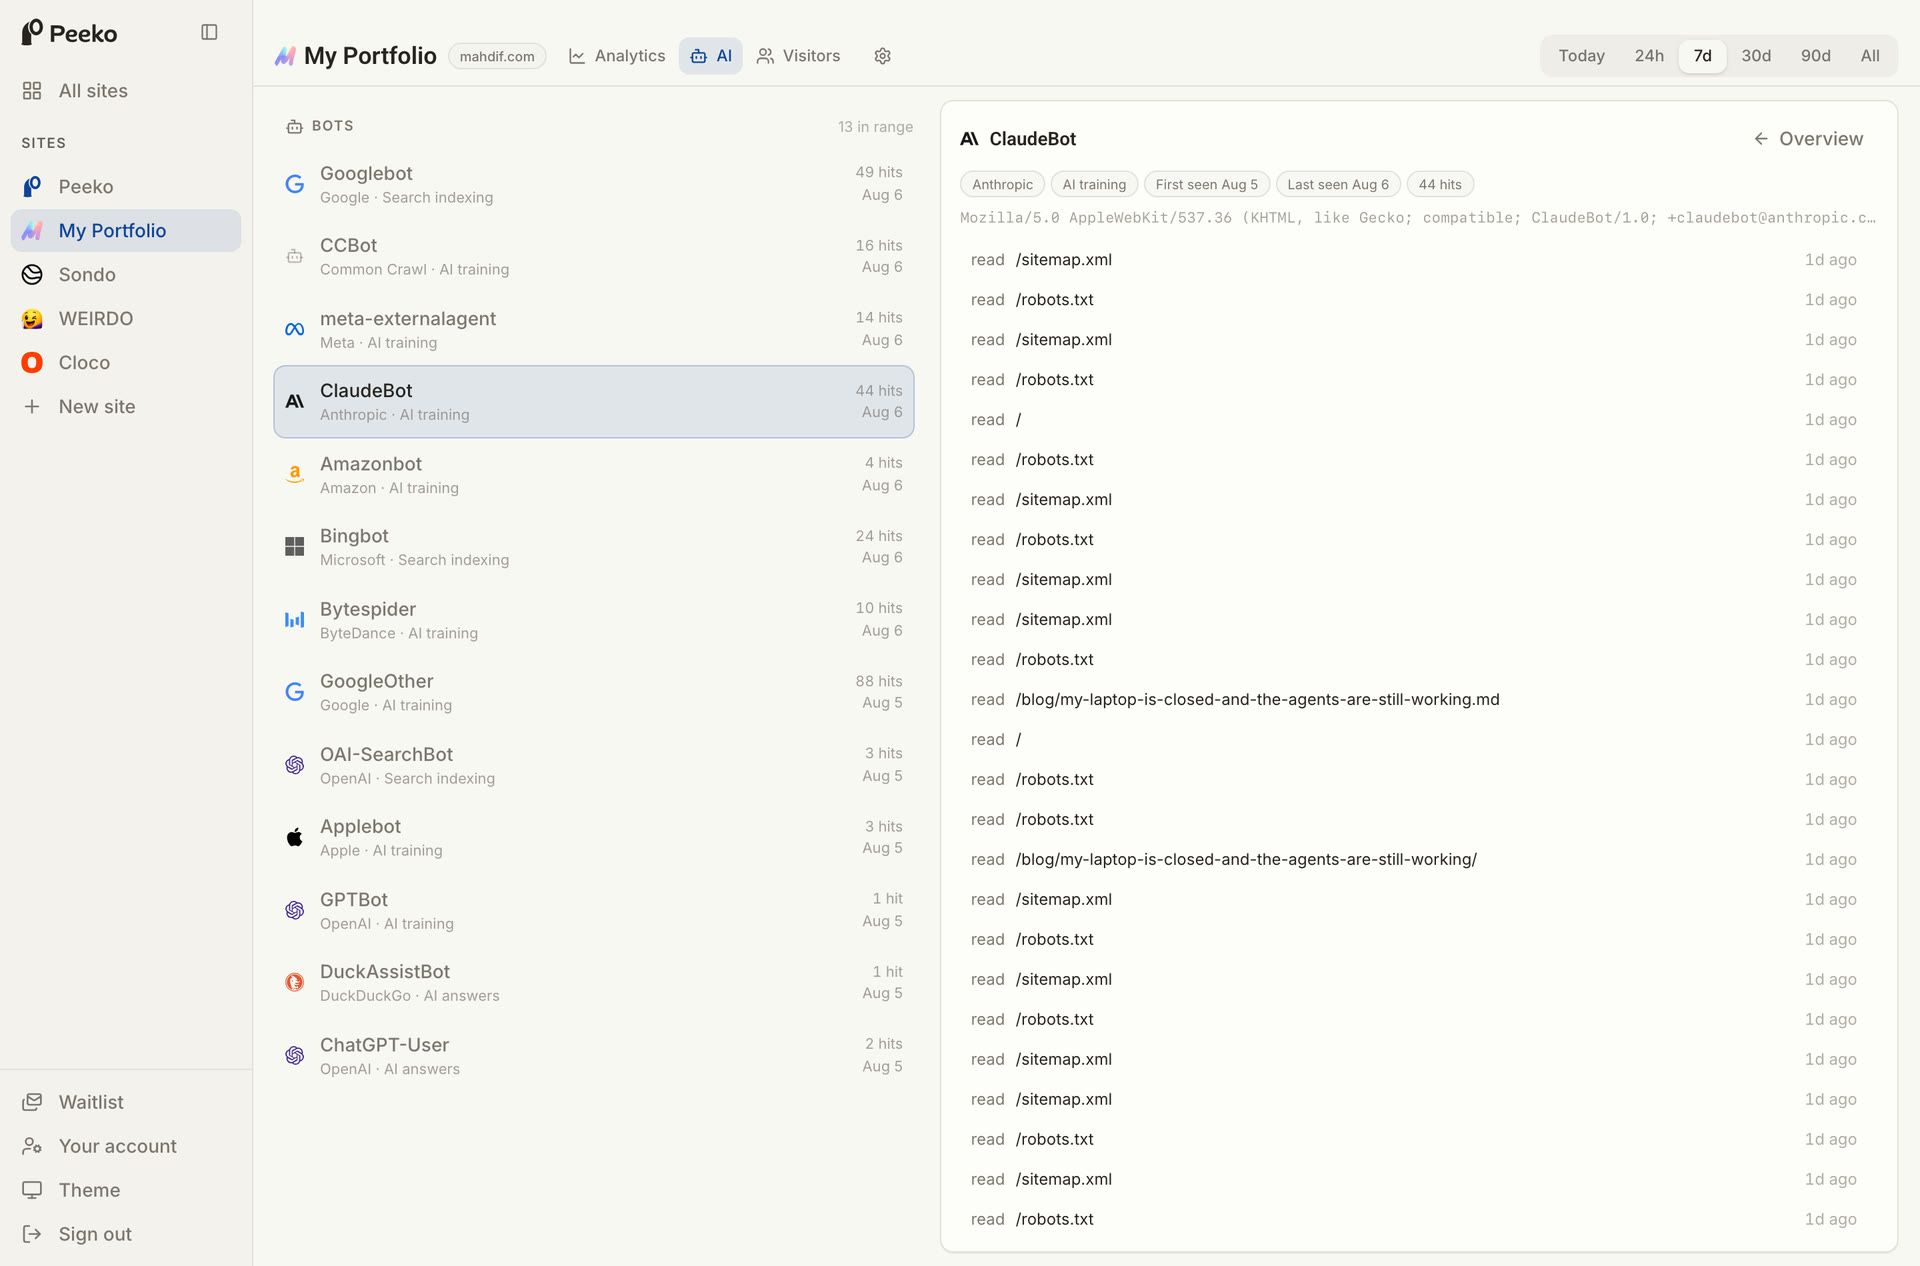This screenshot has height=1266, width=1920.
Task: Open the Theme option
Action: tap(126, 1190)
